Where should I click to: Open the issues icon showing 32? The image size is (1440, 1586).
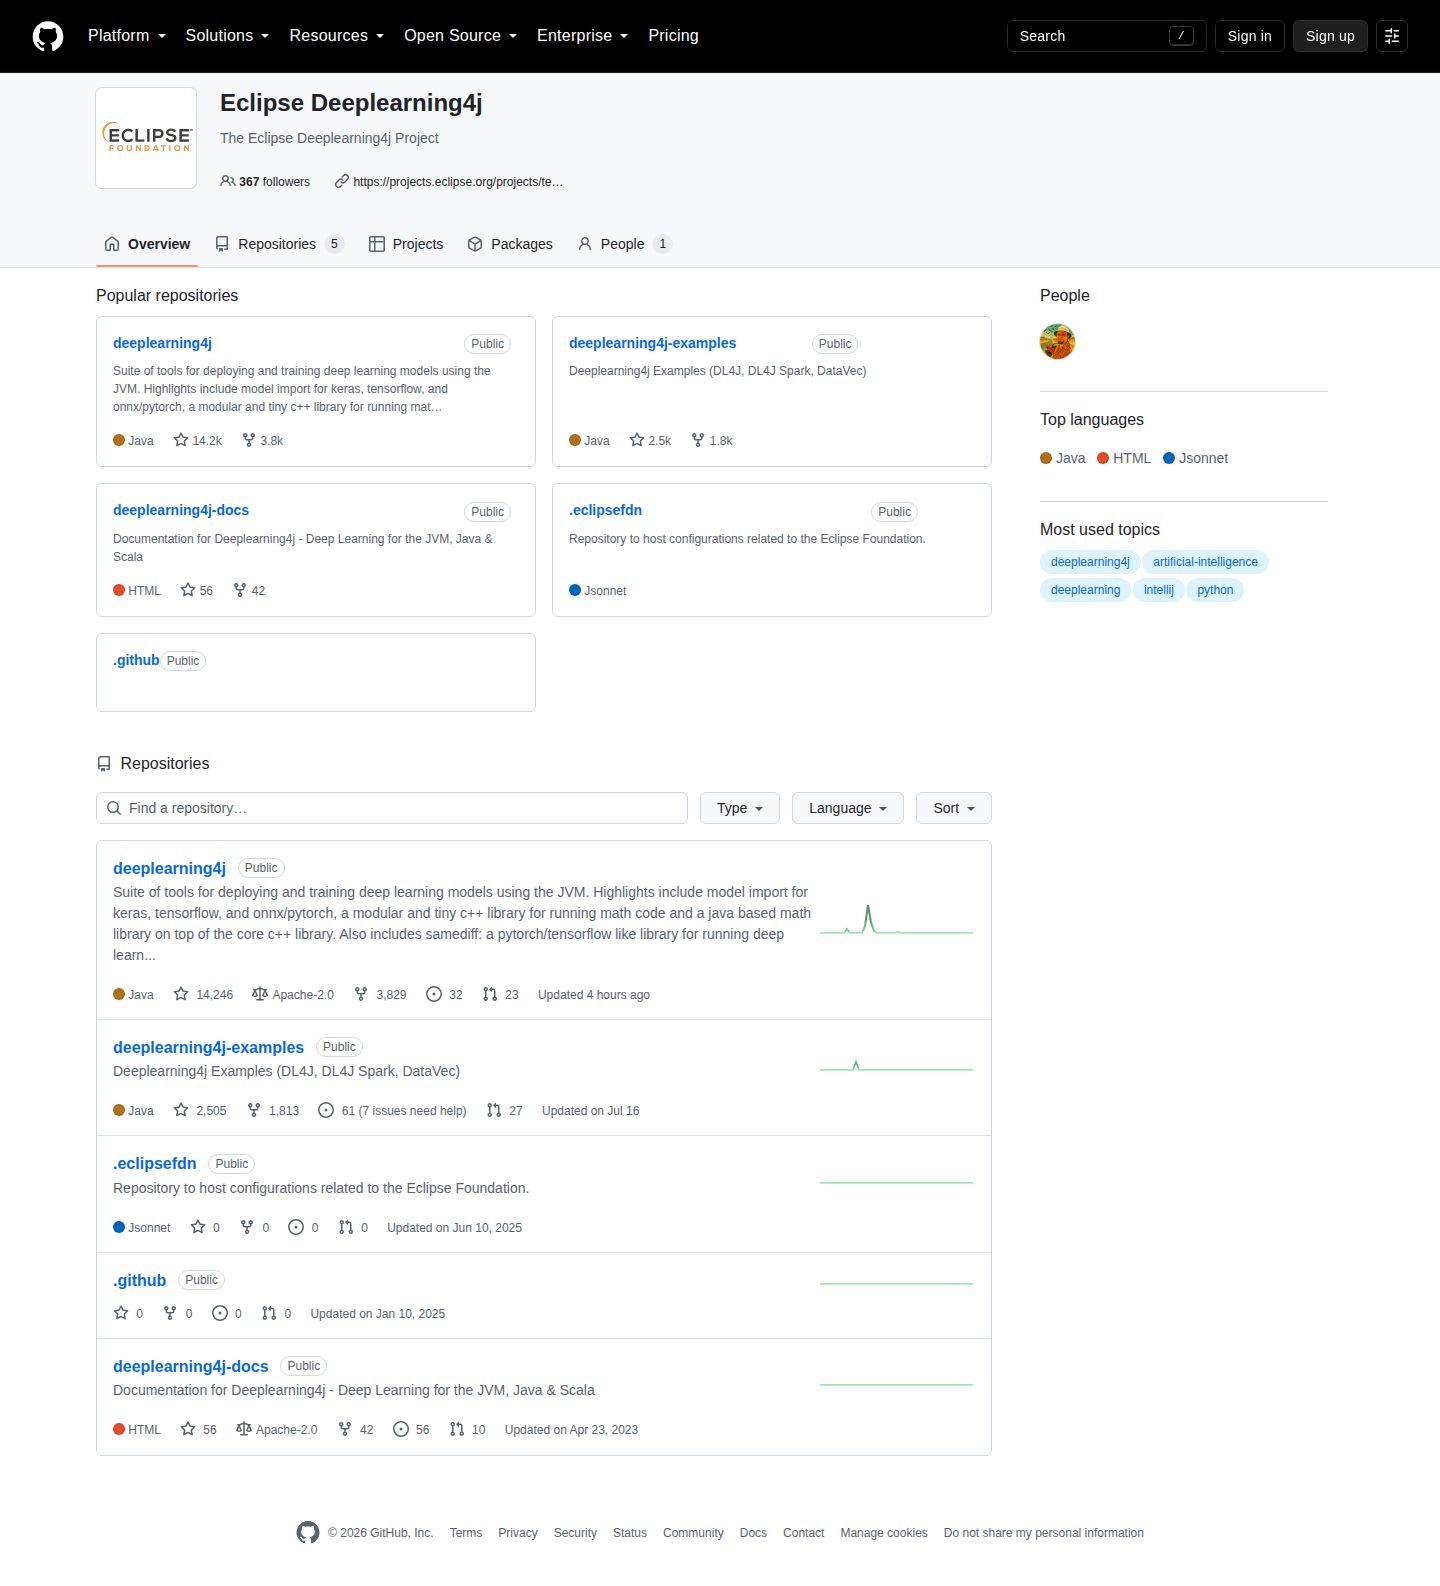(434, 994)
